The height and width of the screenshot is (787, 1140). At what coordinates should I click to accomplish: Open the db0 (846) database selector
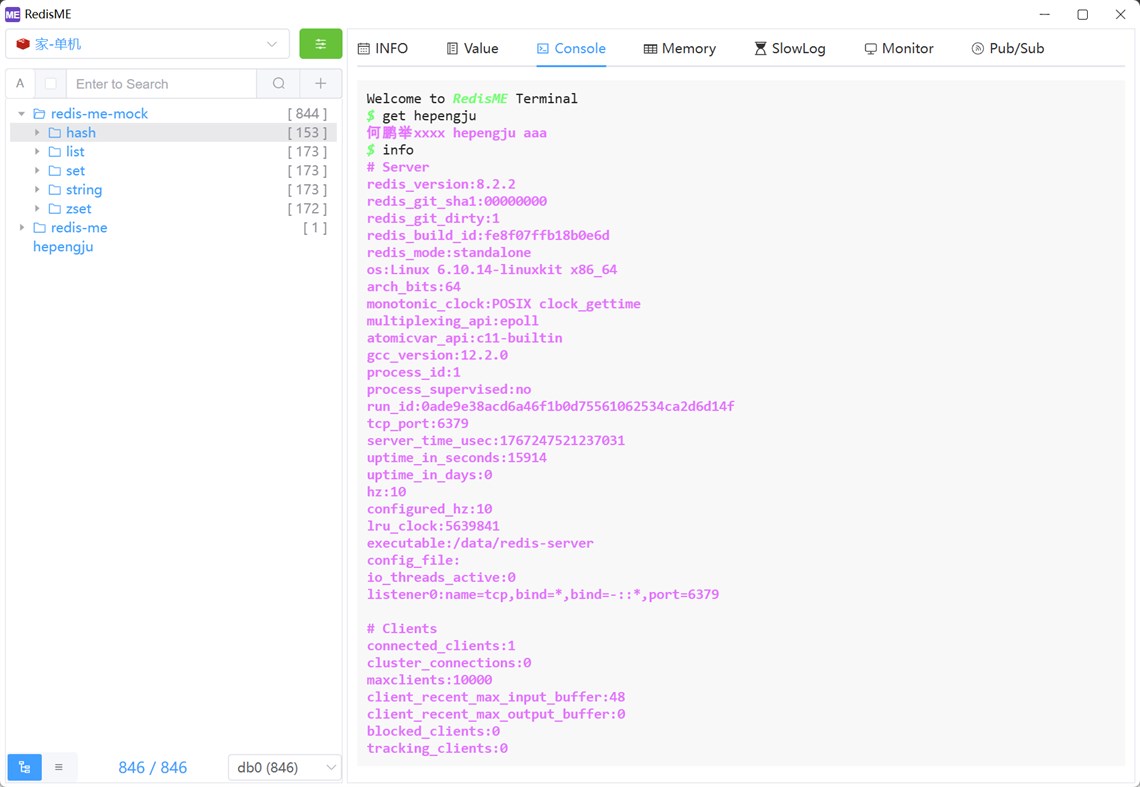click(285, 767)
